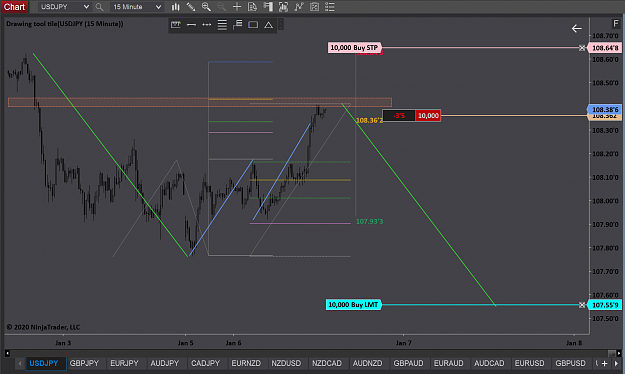Click the 10,000 Buy STP order label

coord(354,48)
